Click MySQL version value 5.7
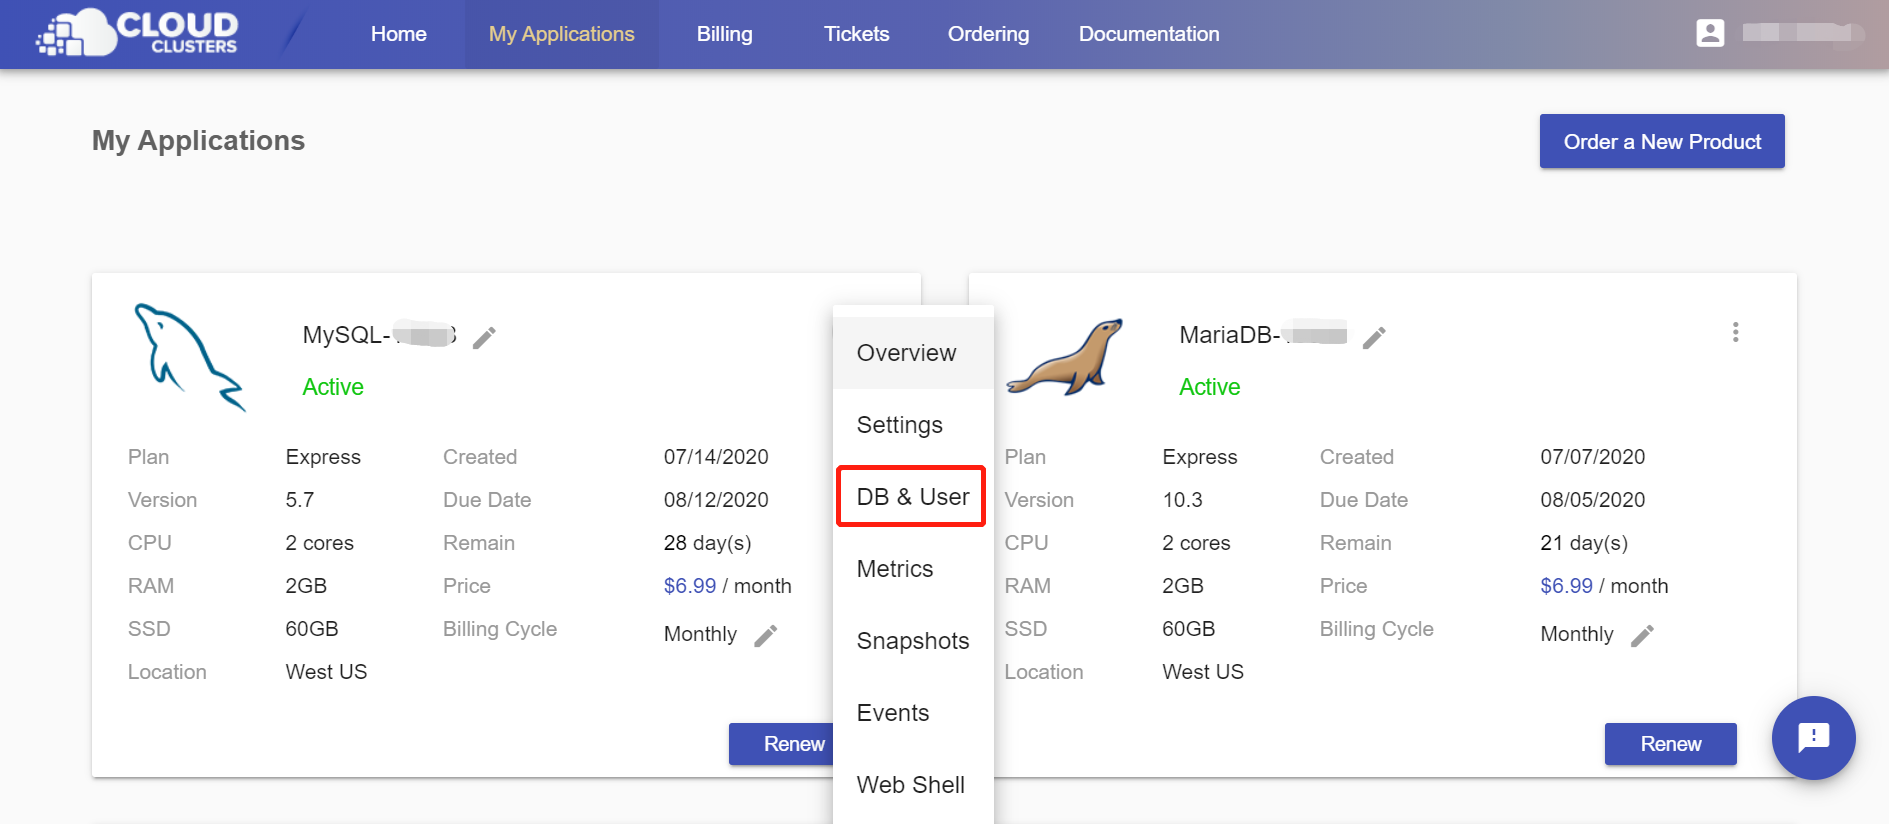 [300, 500]
